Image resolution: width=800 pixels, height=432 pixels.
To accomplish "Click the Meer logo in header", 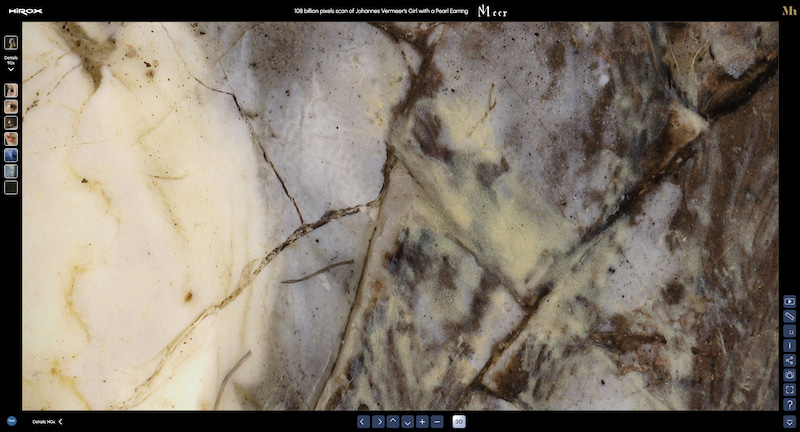I will (x=492, y=11).
